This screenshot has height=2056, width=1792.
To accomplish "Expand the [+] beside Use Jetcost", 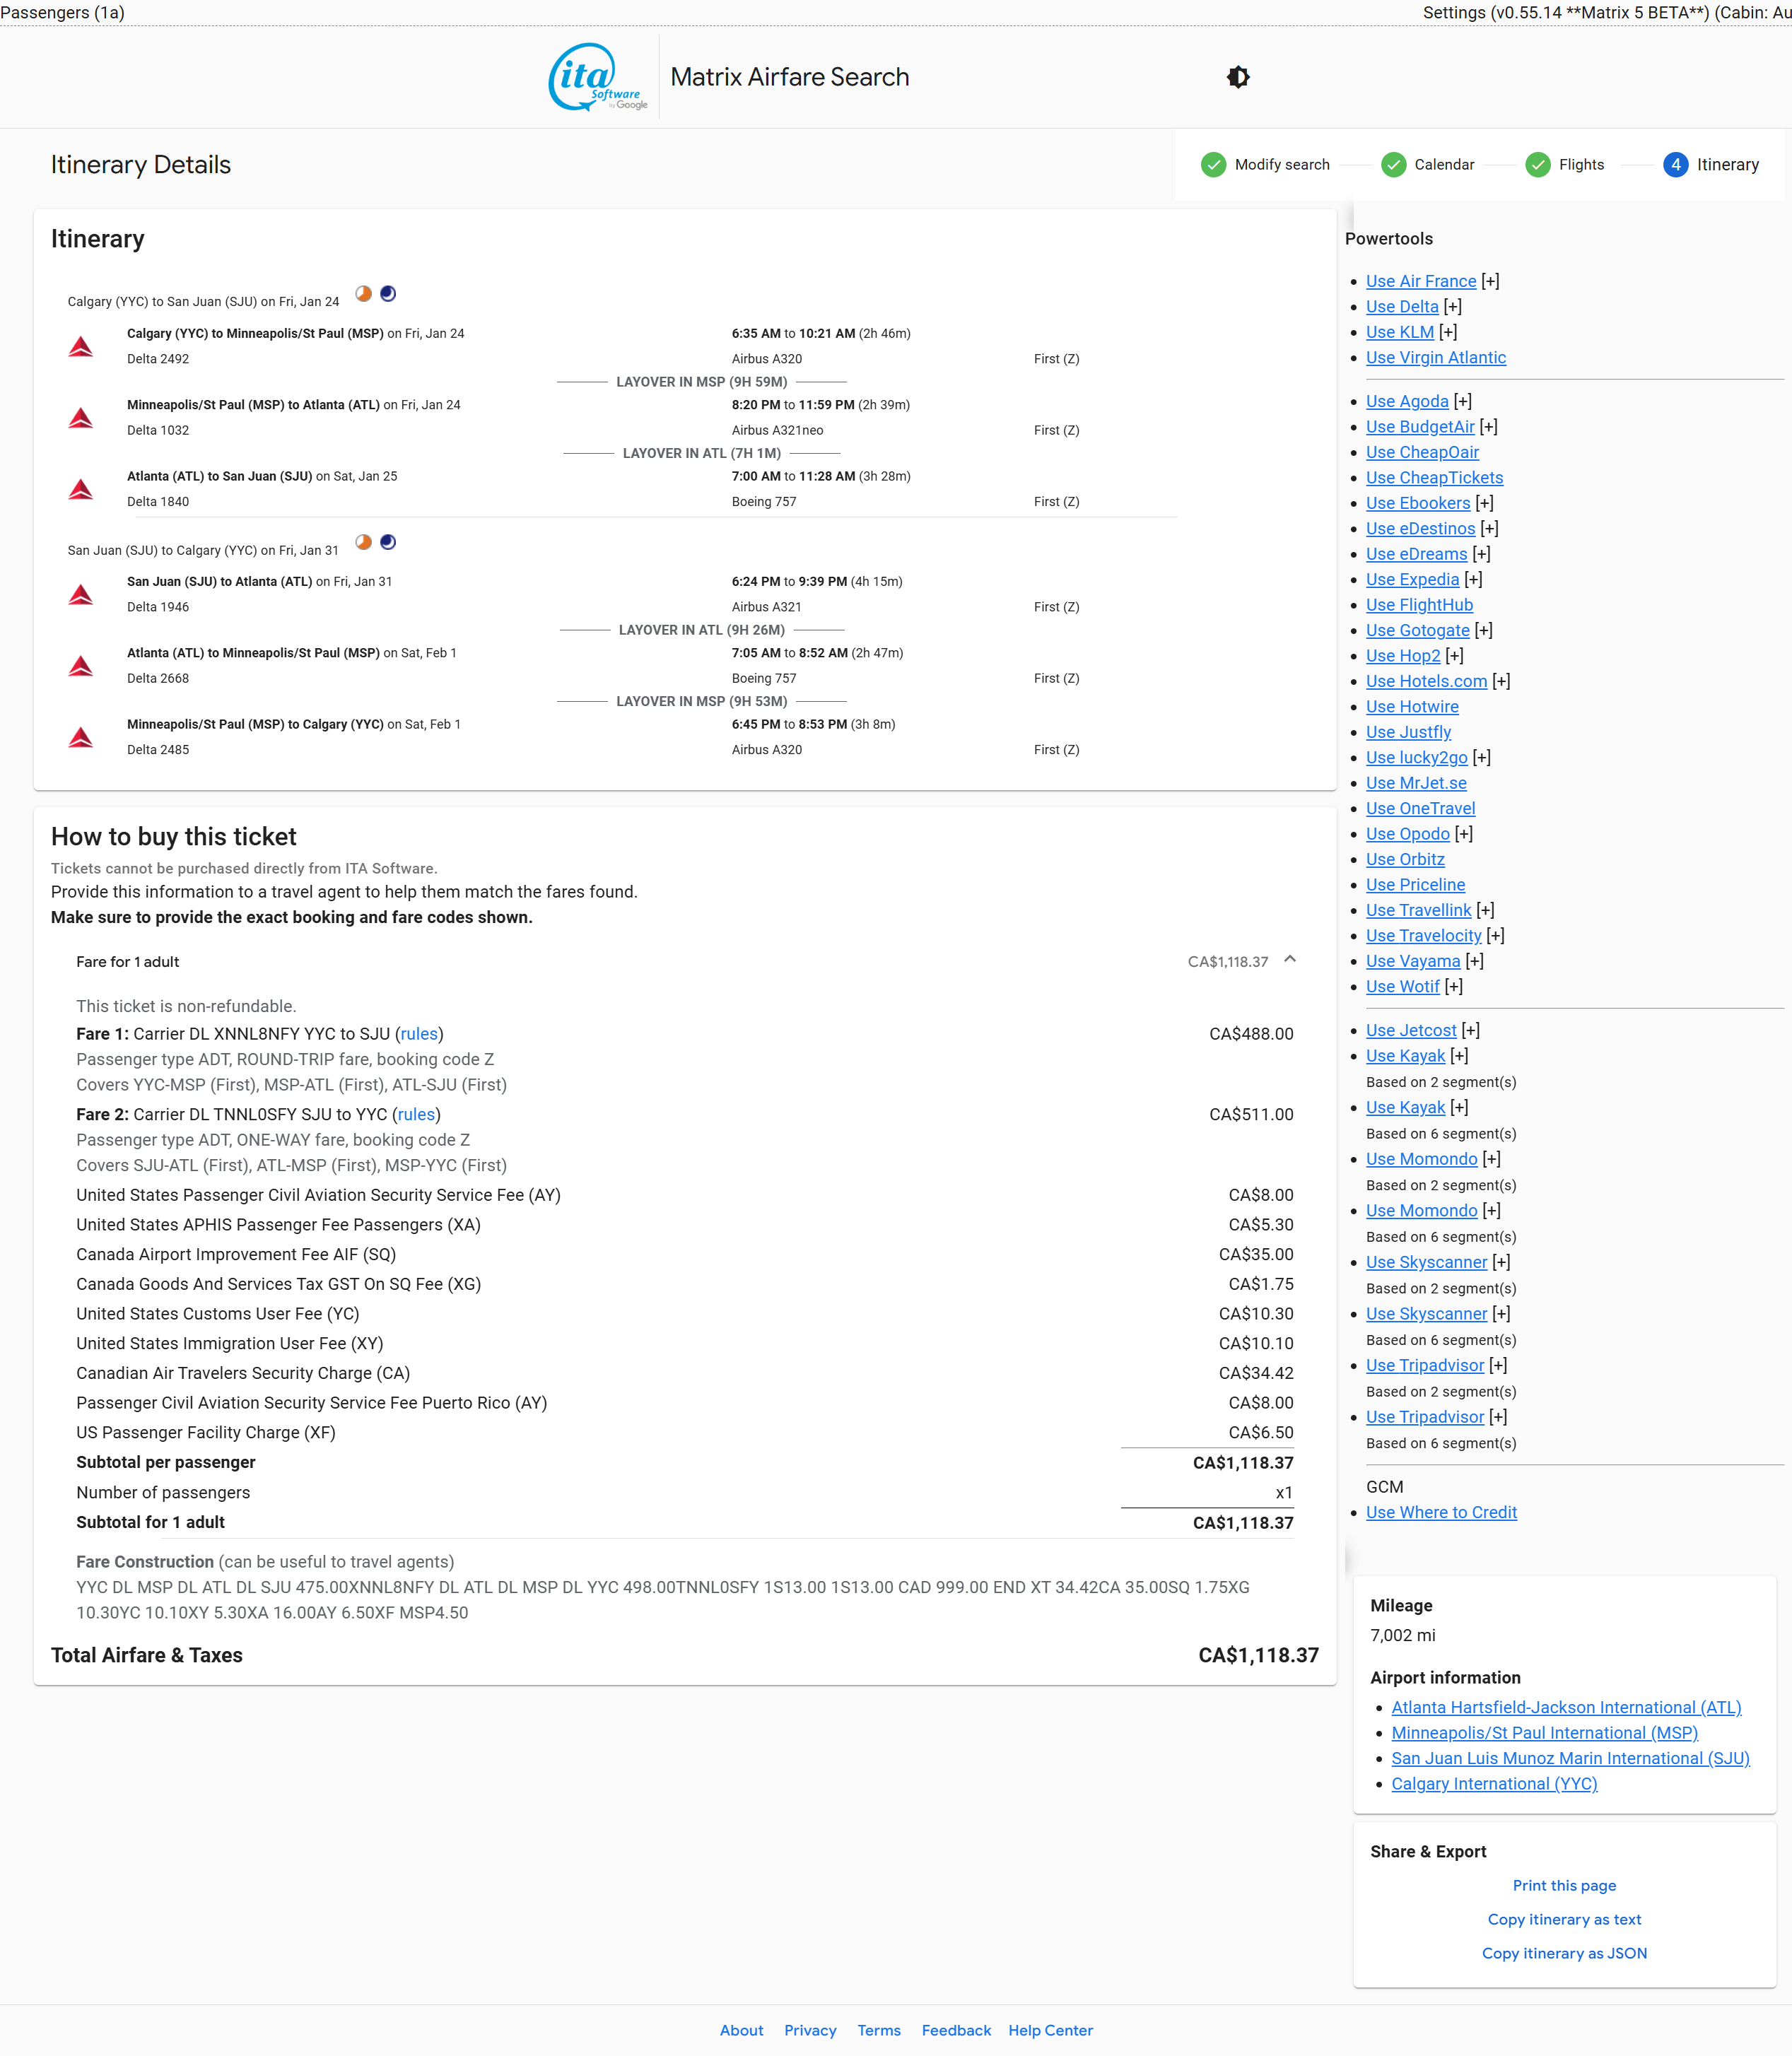I will tap(1470, 1031).
